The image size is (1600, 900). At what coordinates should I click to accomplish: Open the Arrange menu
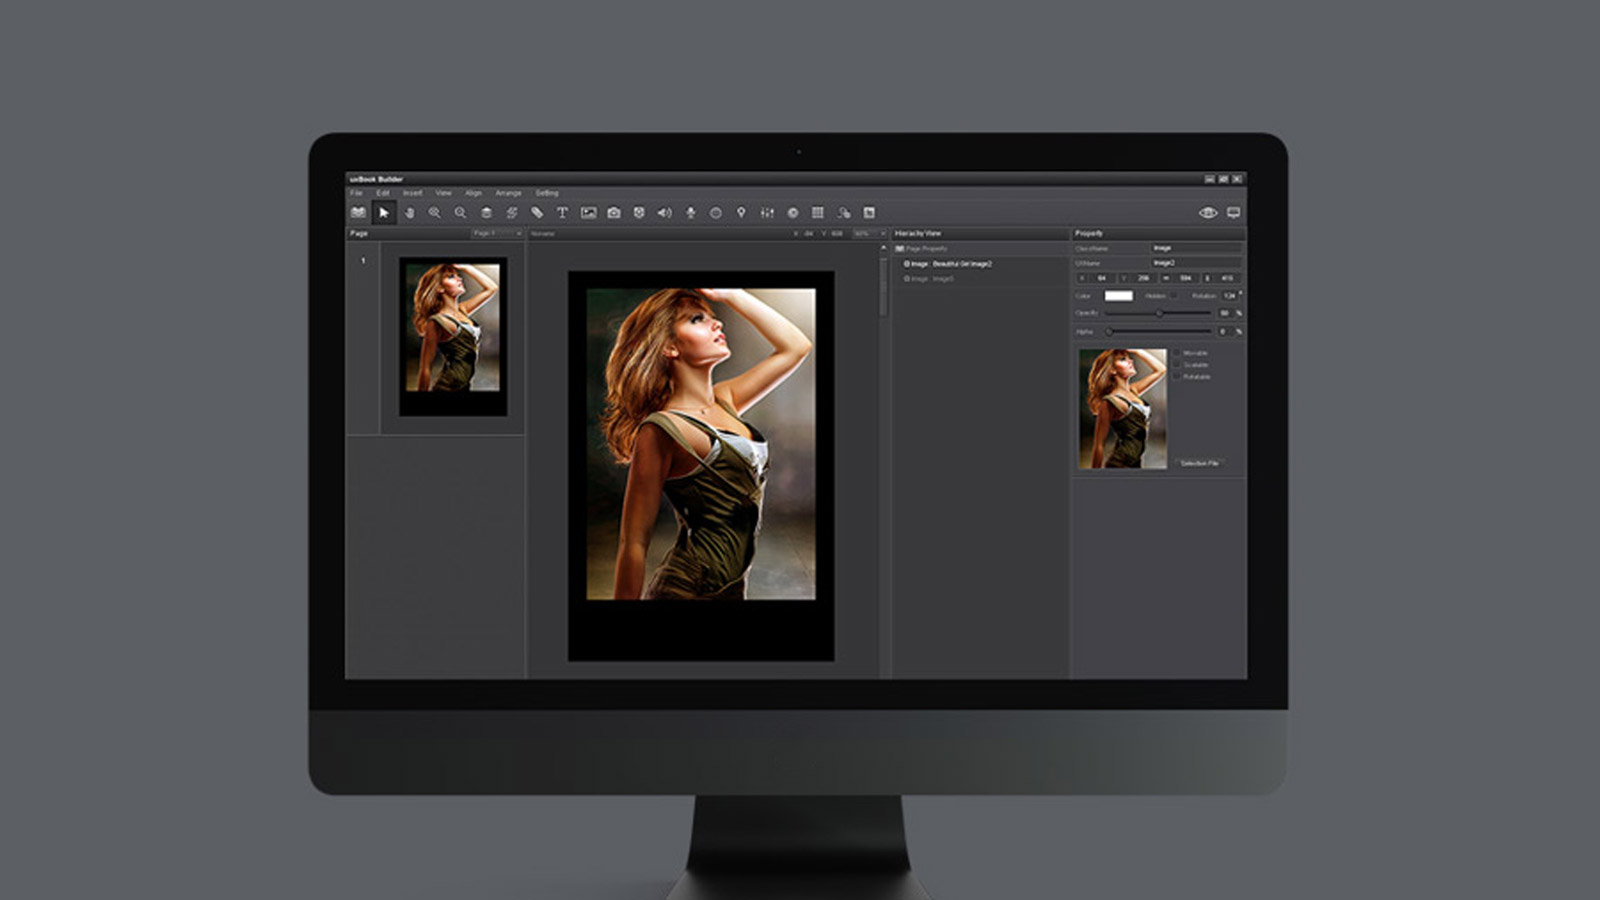pos(508,193)
